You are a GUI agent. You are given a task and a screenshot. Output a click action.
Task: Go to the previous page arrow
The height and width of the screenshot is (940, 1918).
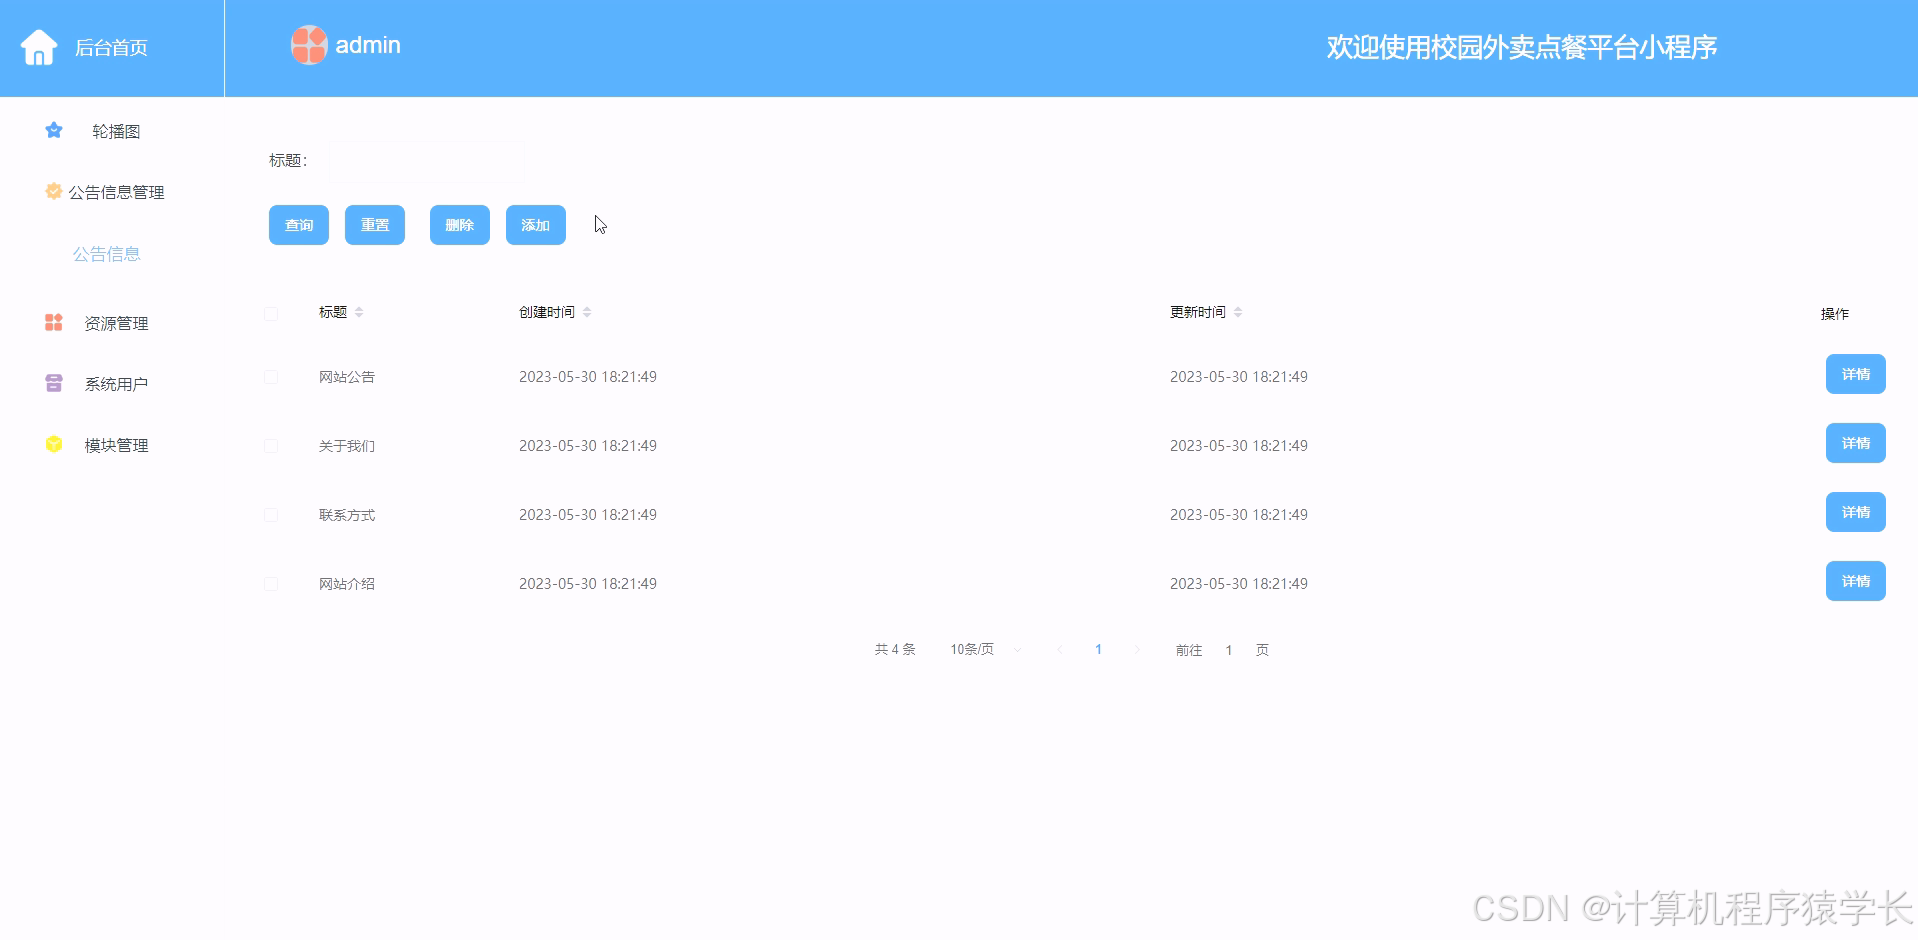1060,650
